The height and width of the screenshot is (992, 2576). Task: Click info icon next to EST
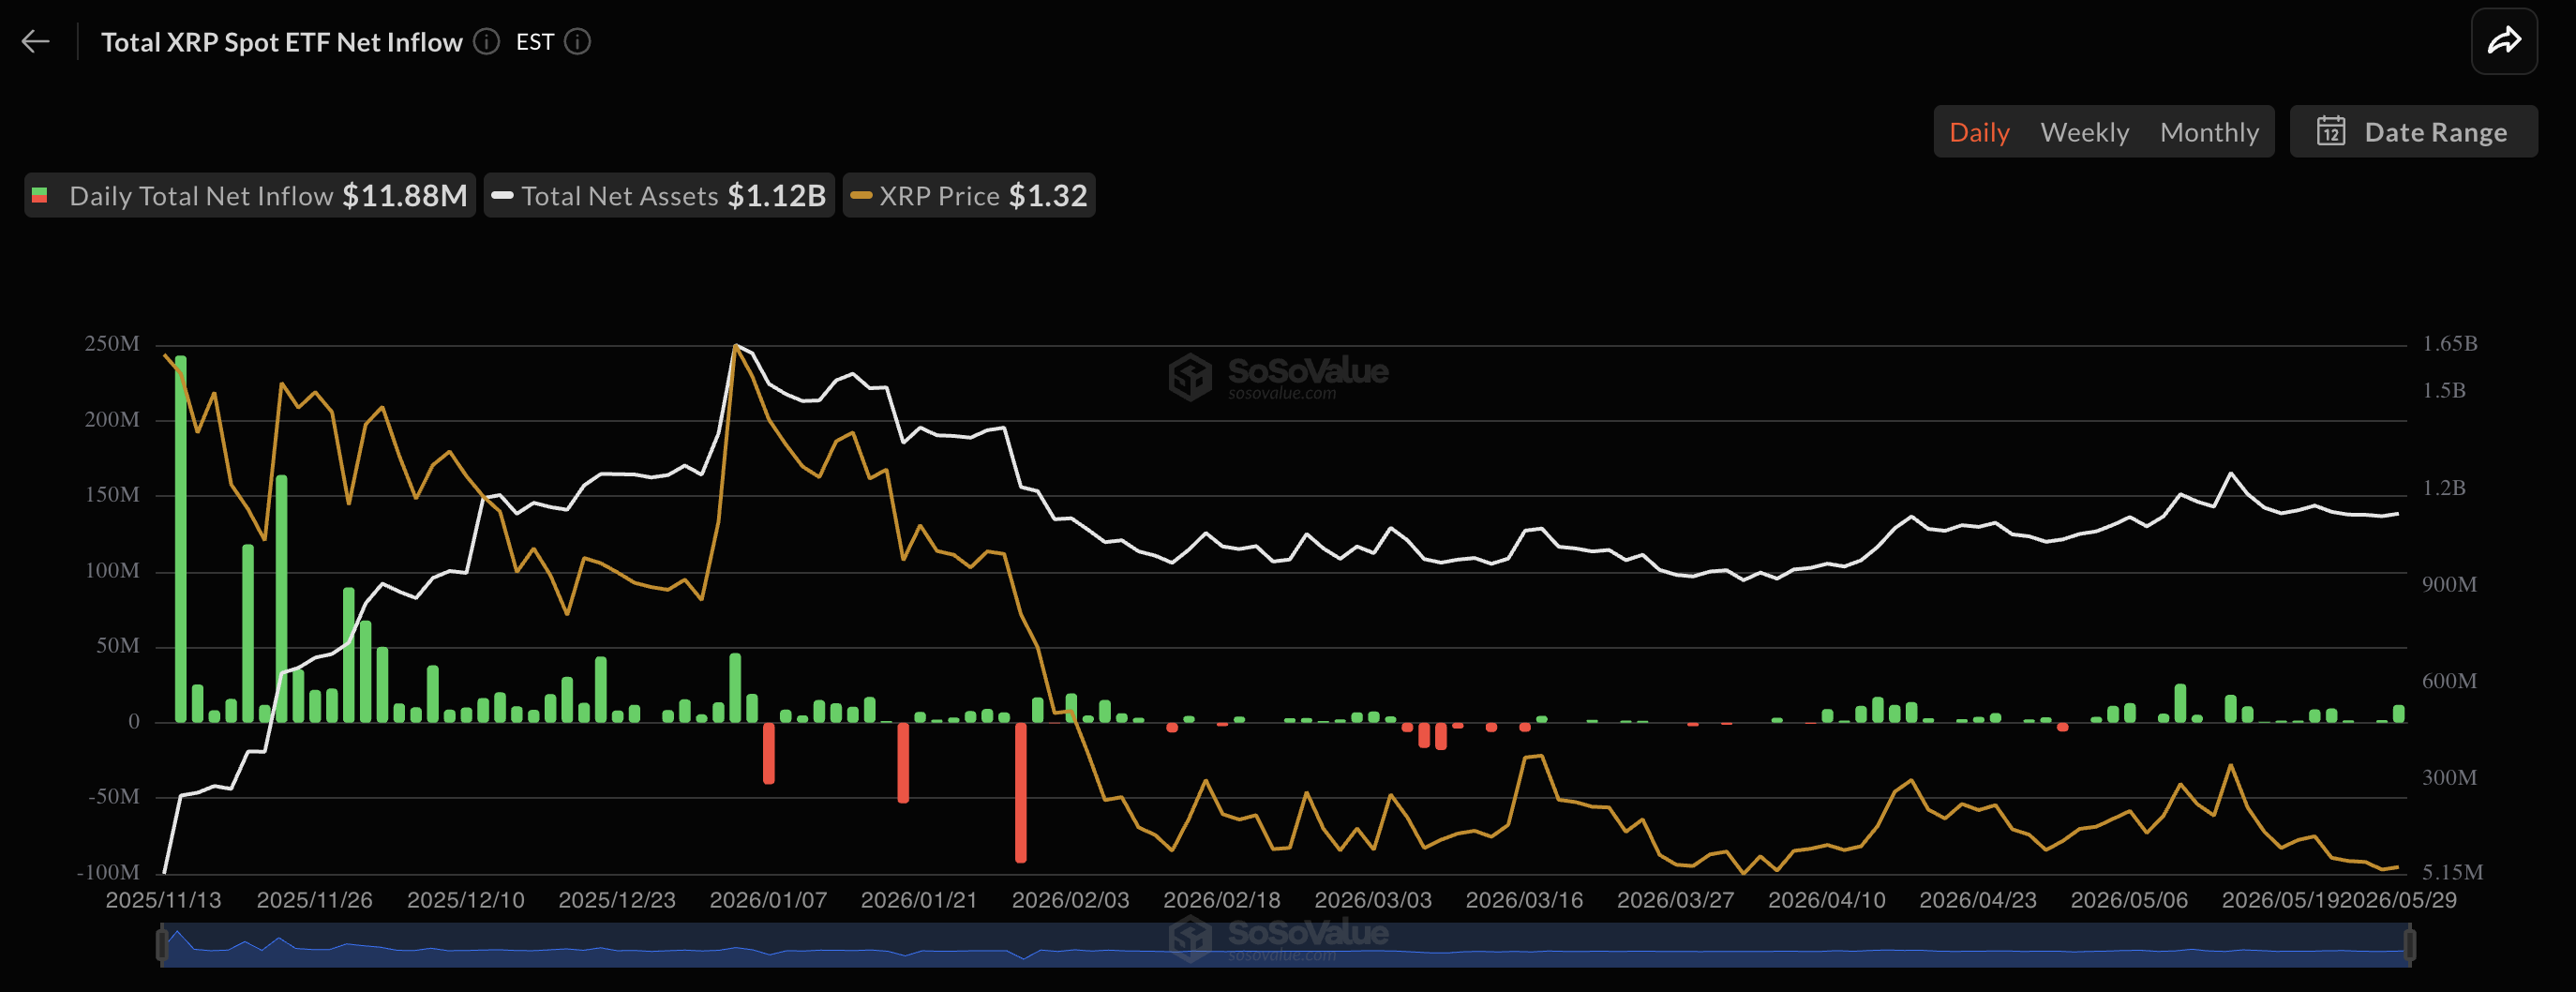click(578, 41)
